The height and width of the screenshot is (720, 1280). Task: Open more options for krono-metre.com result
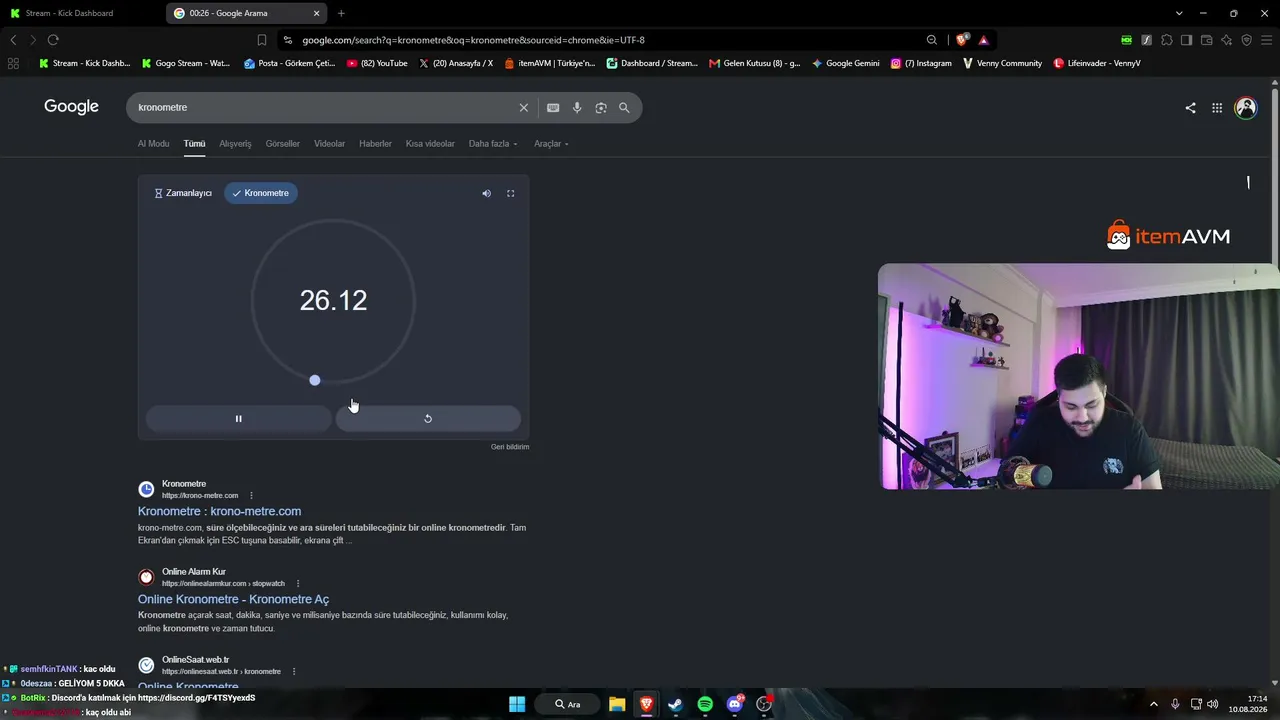pyautogui.click(x=251, y=496)
